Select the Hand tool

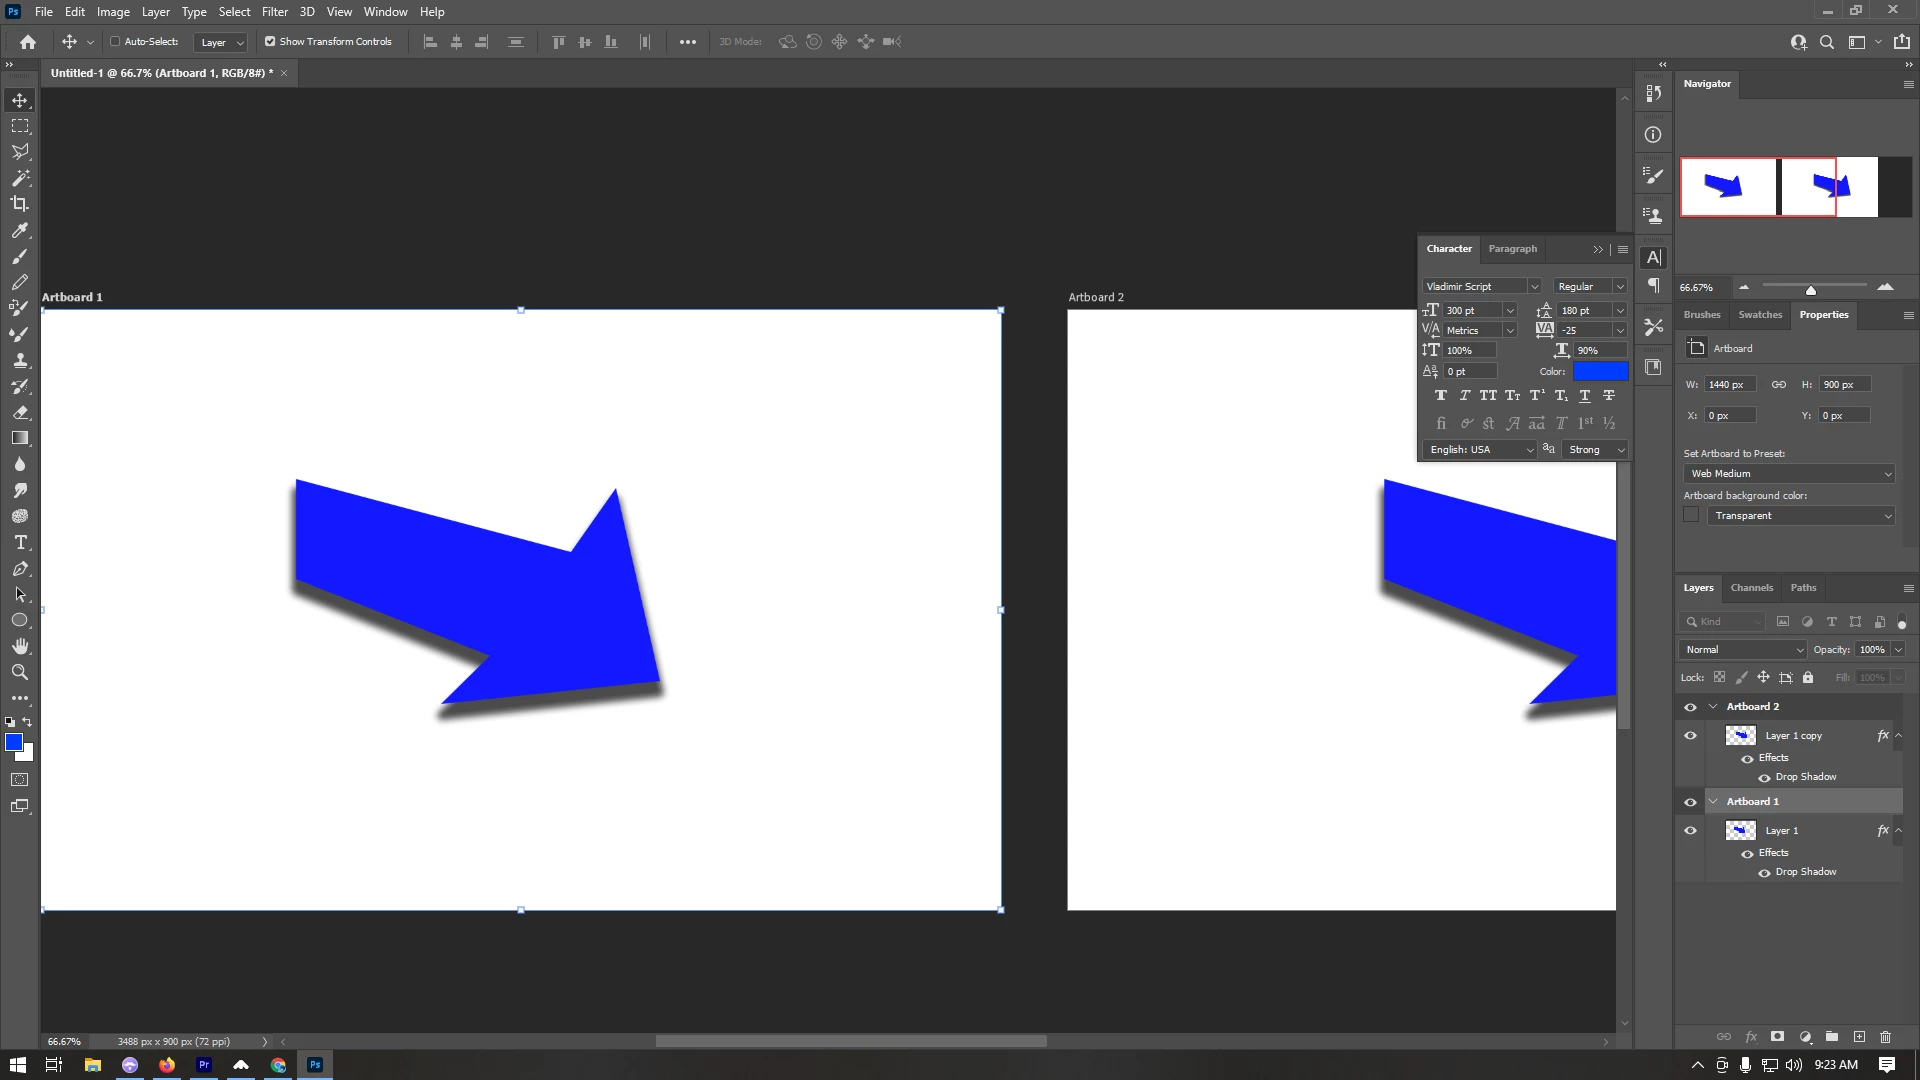(x=20, y=646)
